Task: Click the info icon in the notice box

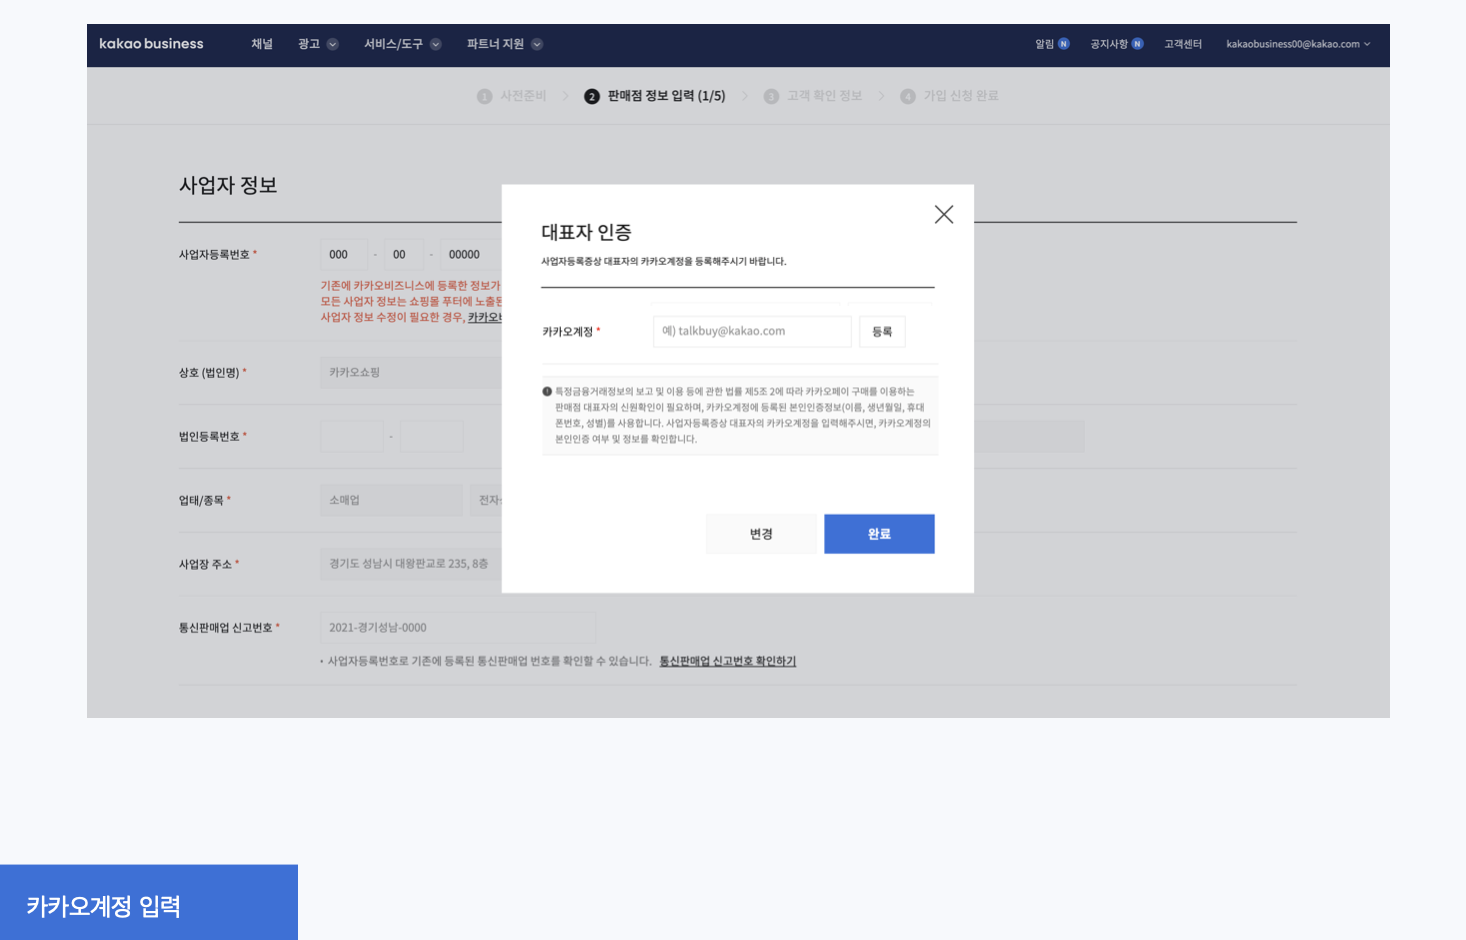Action: [547, 392]
